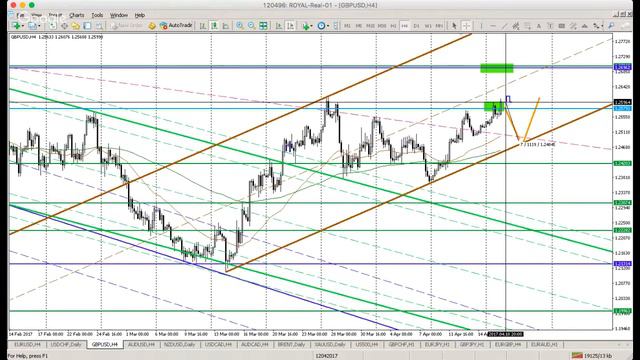Screen dimensions: 640x360
Task: Click the Zoom Out magnifier icon
Action: click(x=251, y=26)
